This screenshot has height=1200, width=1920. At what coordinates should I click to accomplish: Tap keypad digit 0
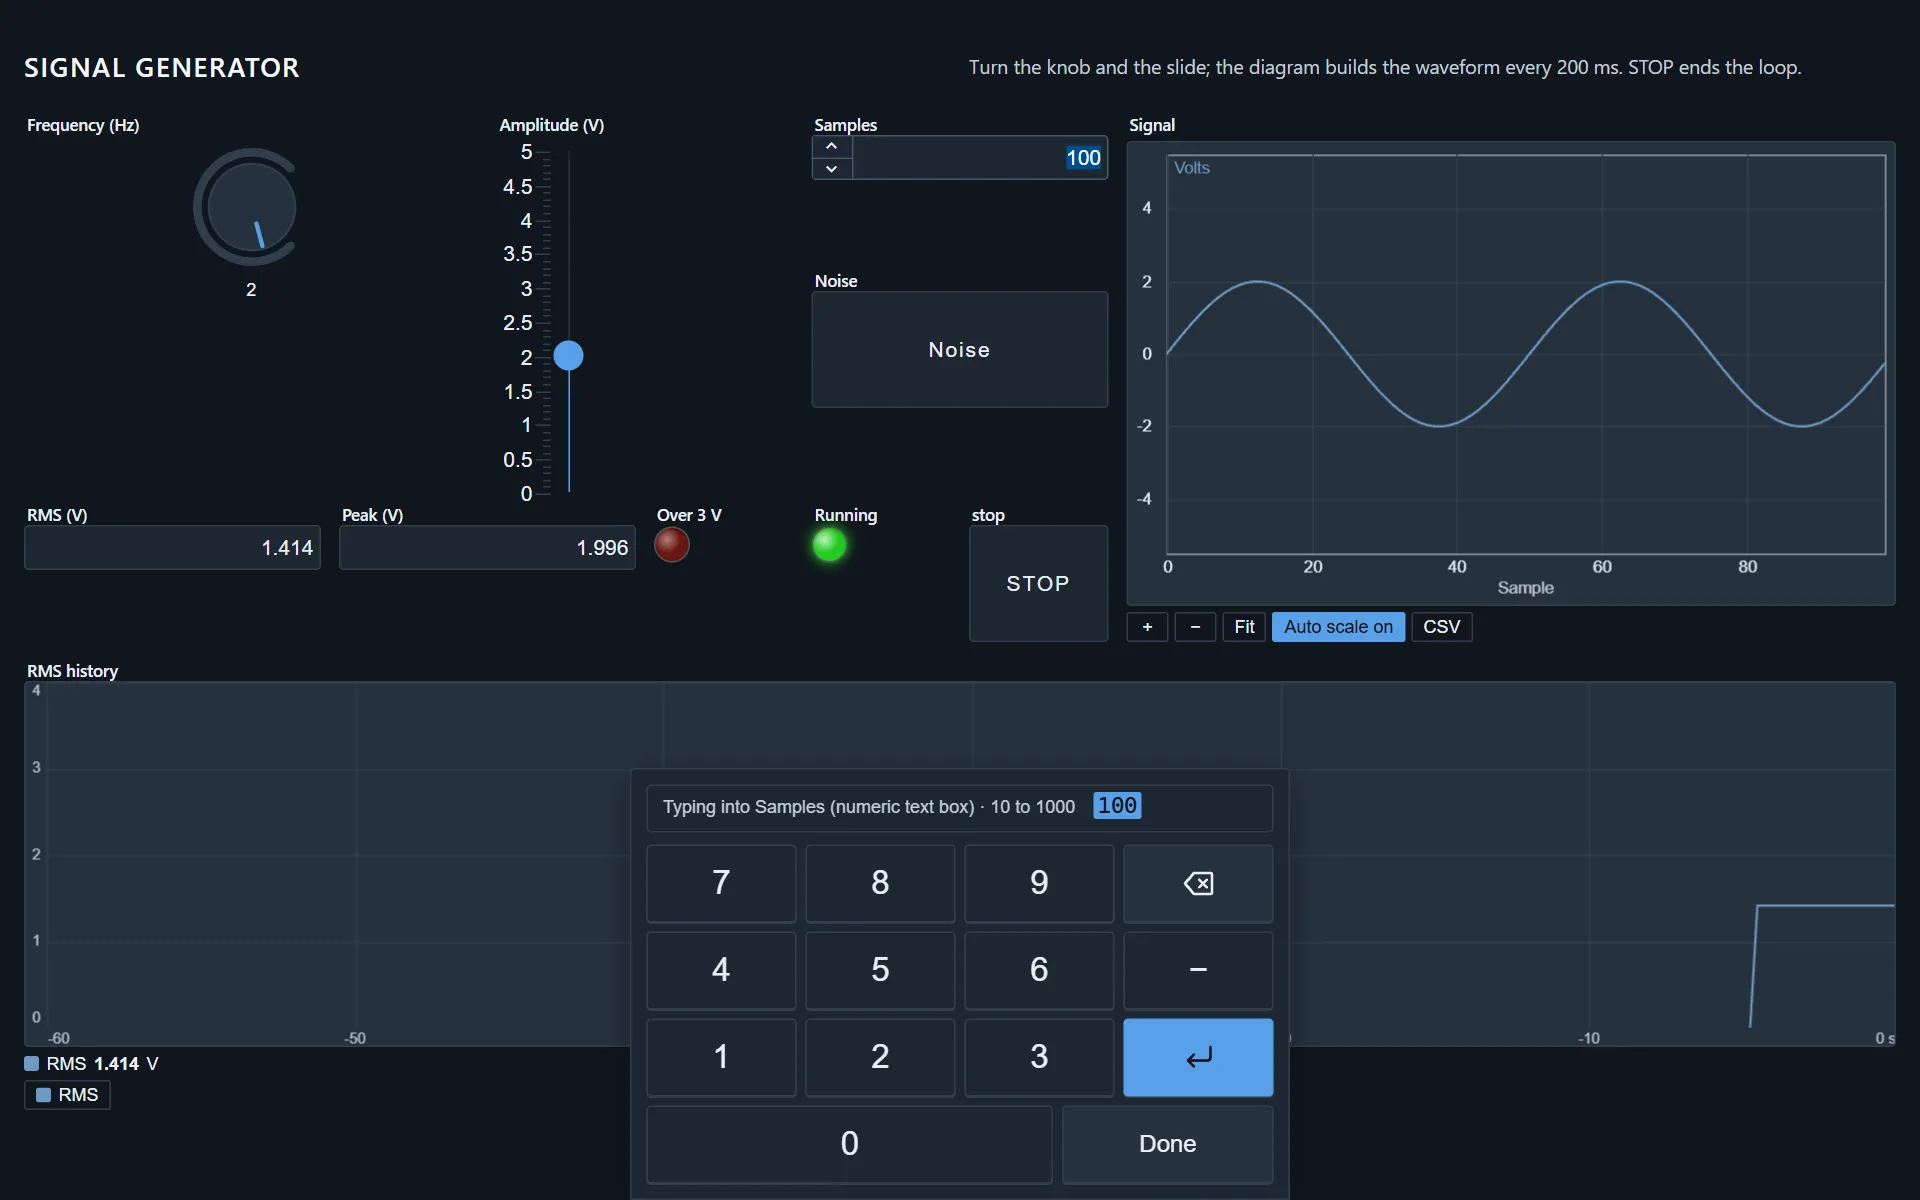pos(849,1144)
